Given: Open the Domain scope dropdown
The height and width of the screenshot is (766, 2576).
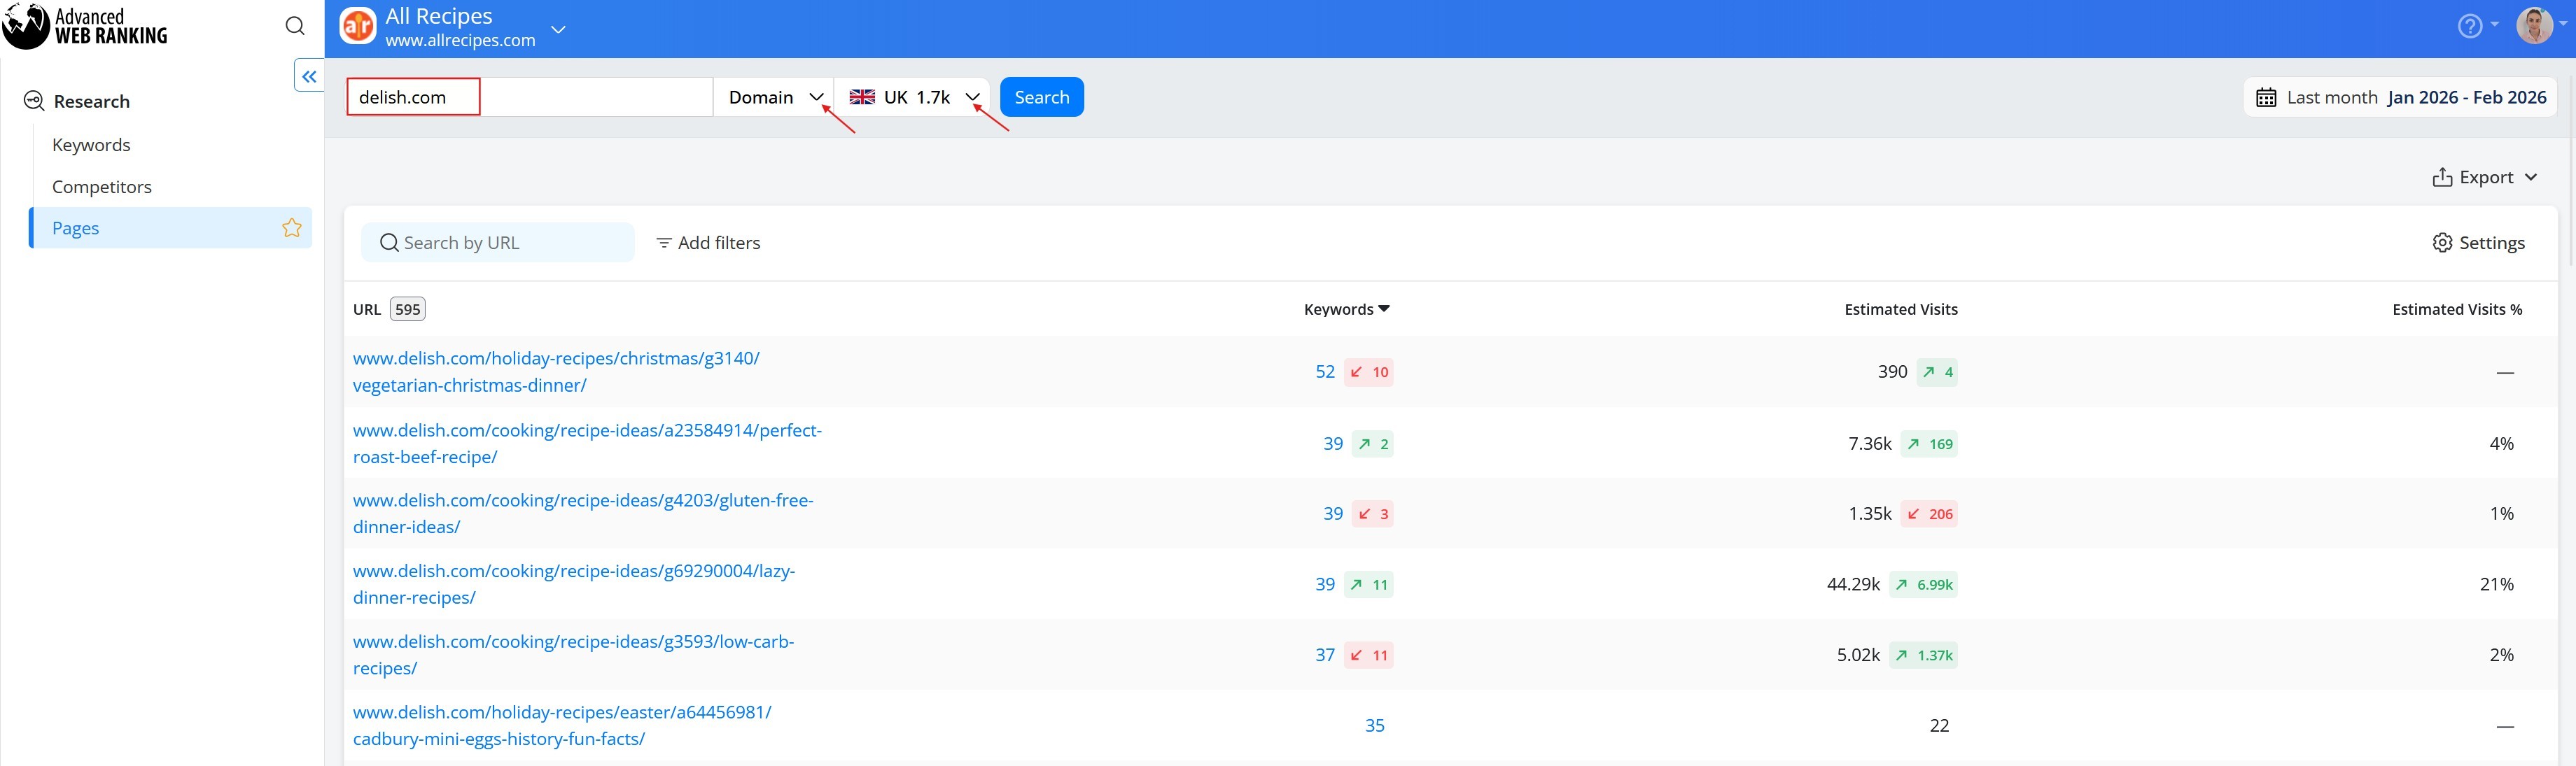Looking at the screenshot, I should (x=774, y=97).
